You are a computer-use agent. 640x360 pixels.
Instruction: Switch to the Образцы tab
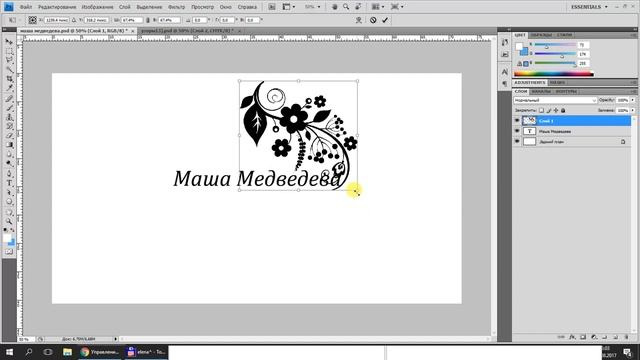pos(541,35)
